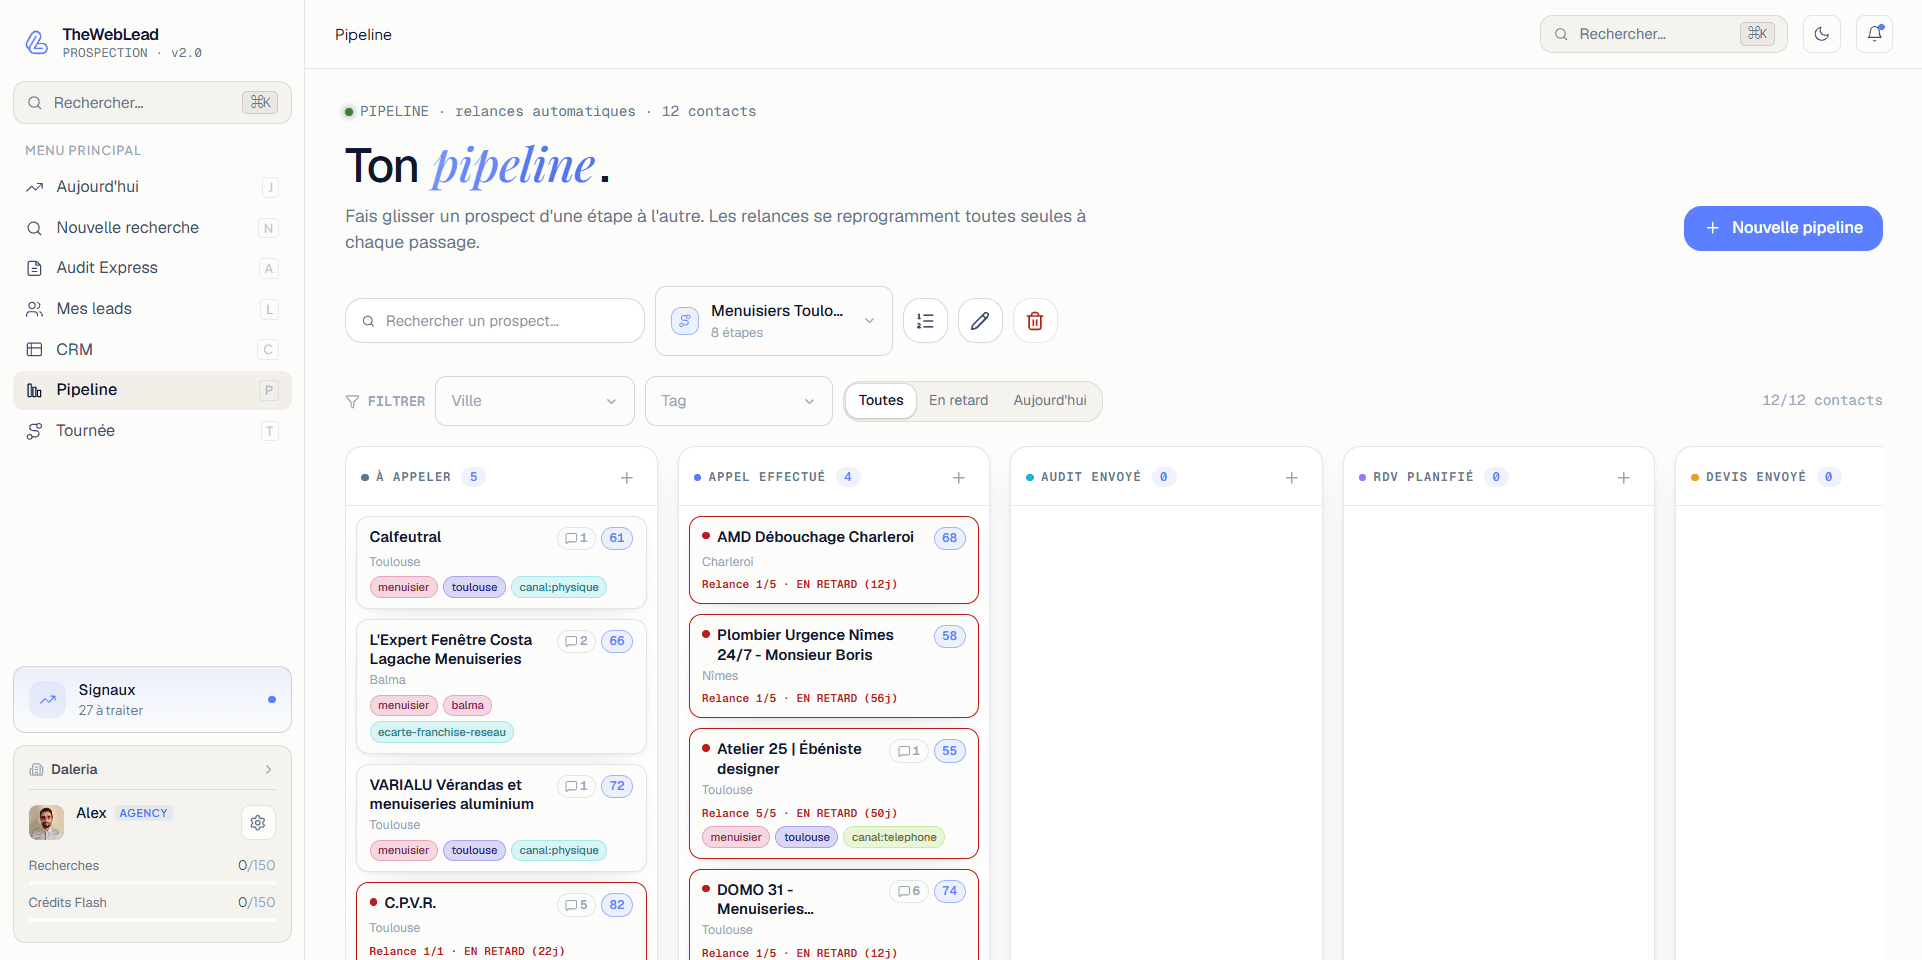Open Nouvelle recherche menu item

point(152,228)
